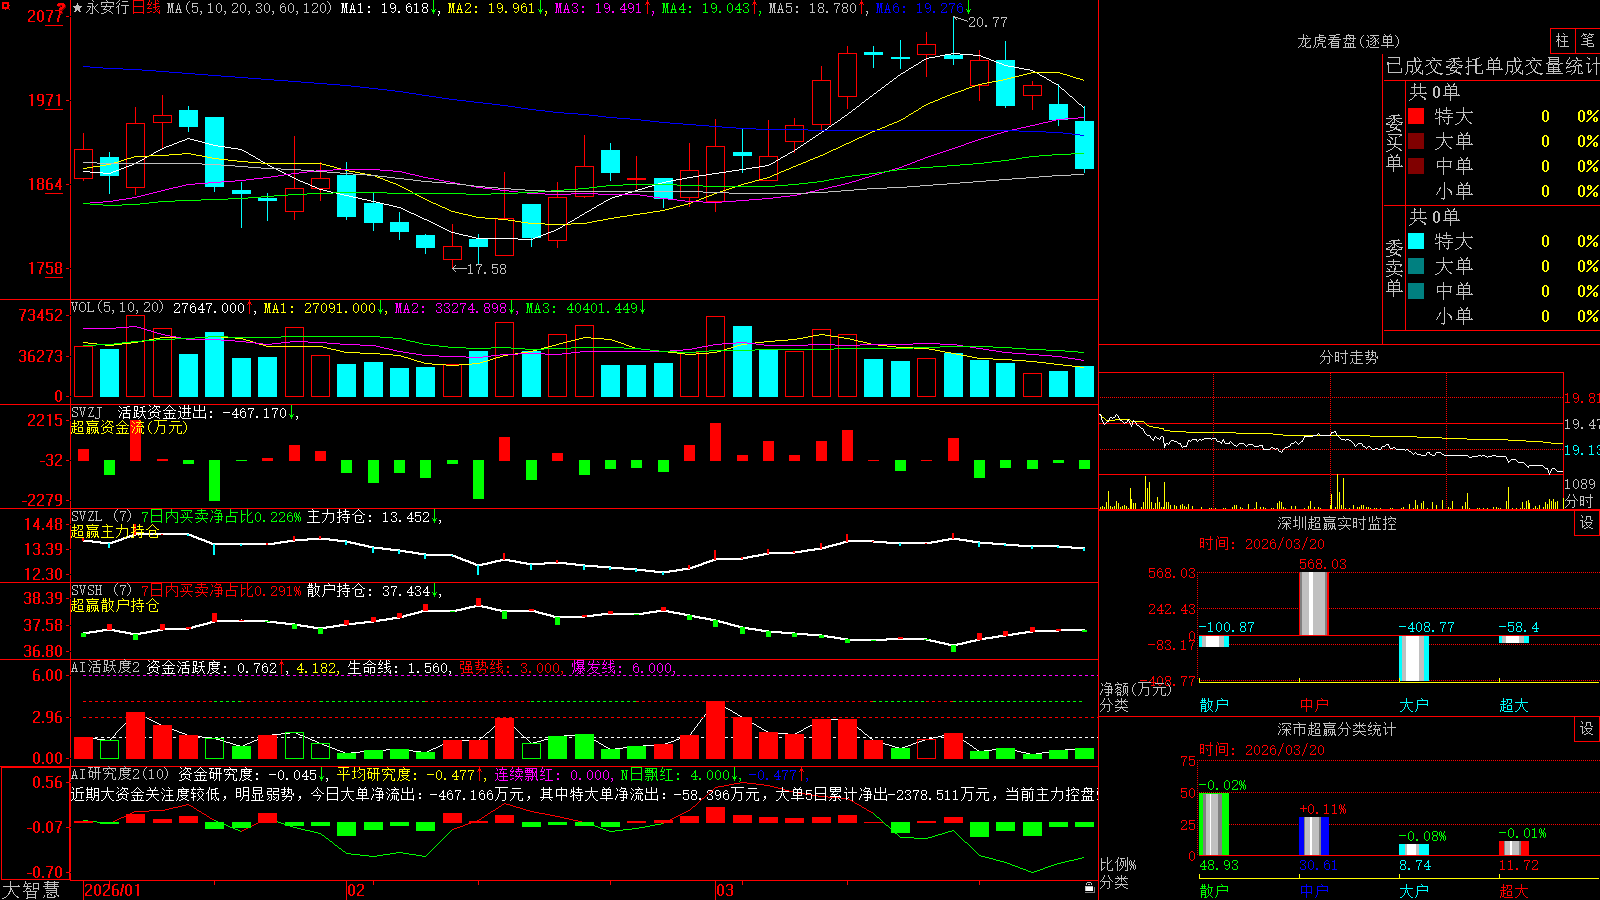
Task: Jump to the 2026/01 timeline marker
Action: [113, 890]
